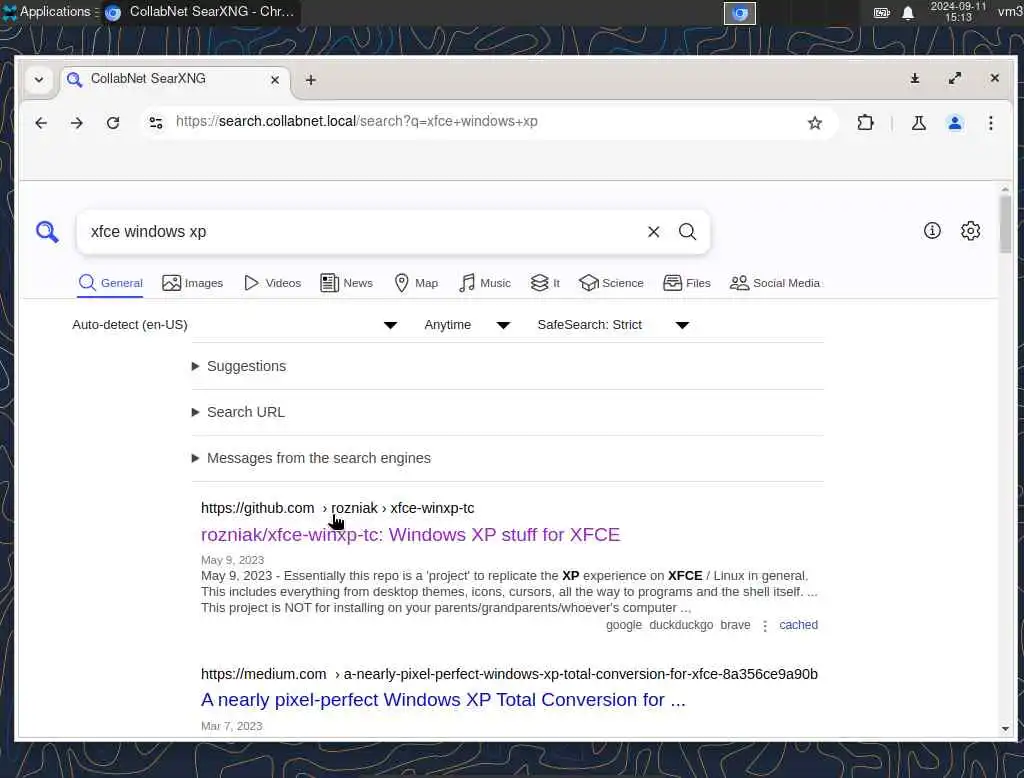Screen dimensions: 1024x778
Task: Click the github.com result URL
Action: [338, 508]
